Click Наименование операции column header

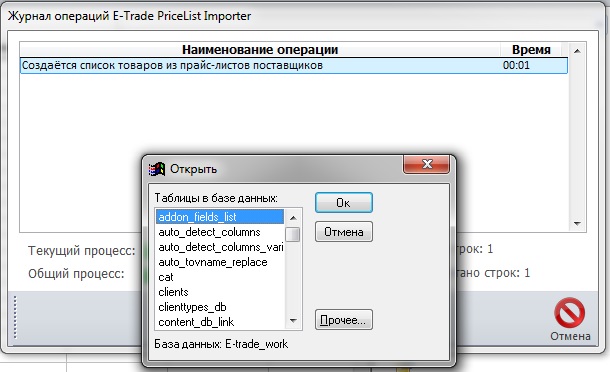coord(260,49)
